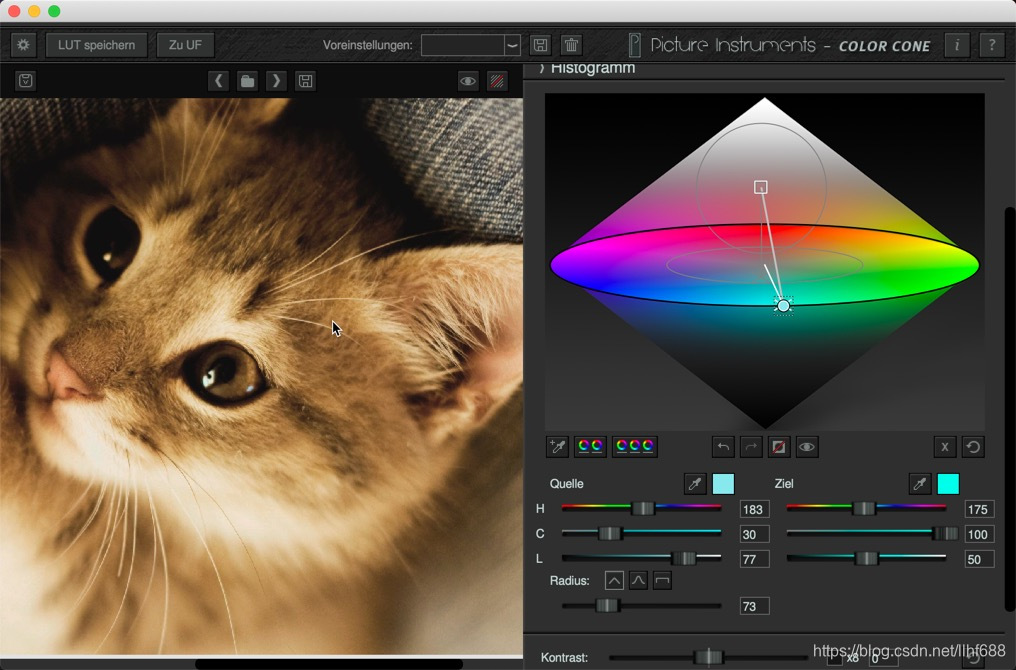
Task: Adjust the Ziel L lightness slider
Action: (x=866, y=557)
